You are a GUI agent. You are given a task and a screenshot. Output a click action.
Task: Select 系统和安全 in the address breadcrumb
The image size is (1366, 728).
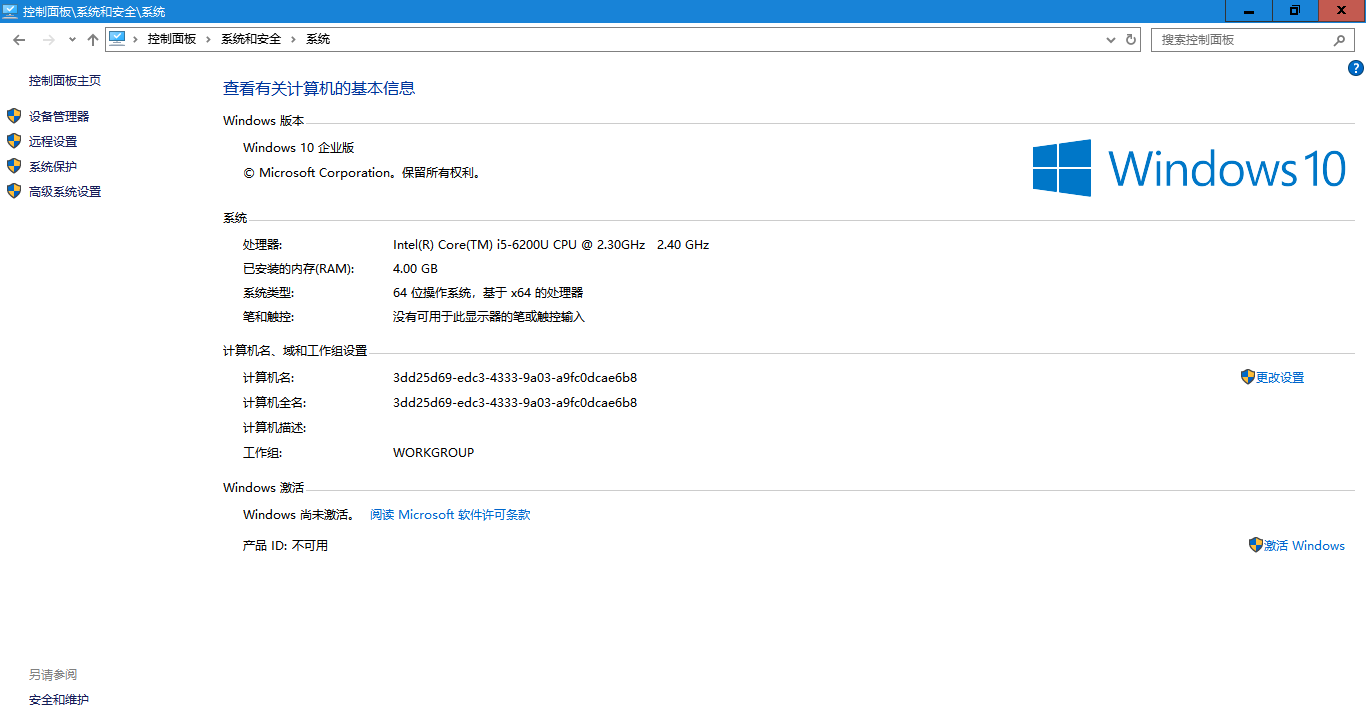251,39
